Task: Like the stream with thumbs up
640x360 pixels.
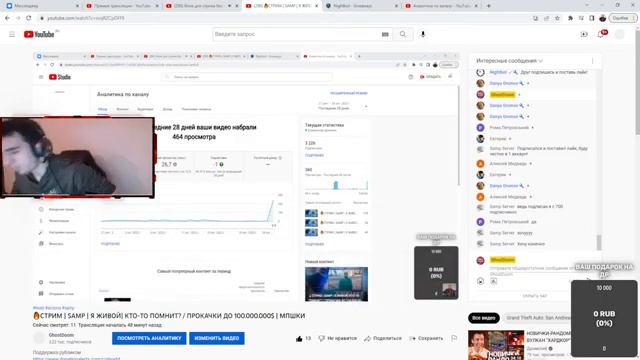Action: 303,338
